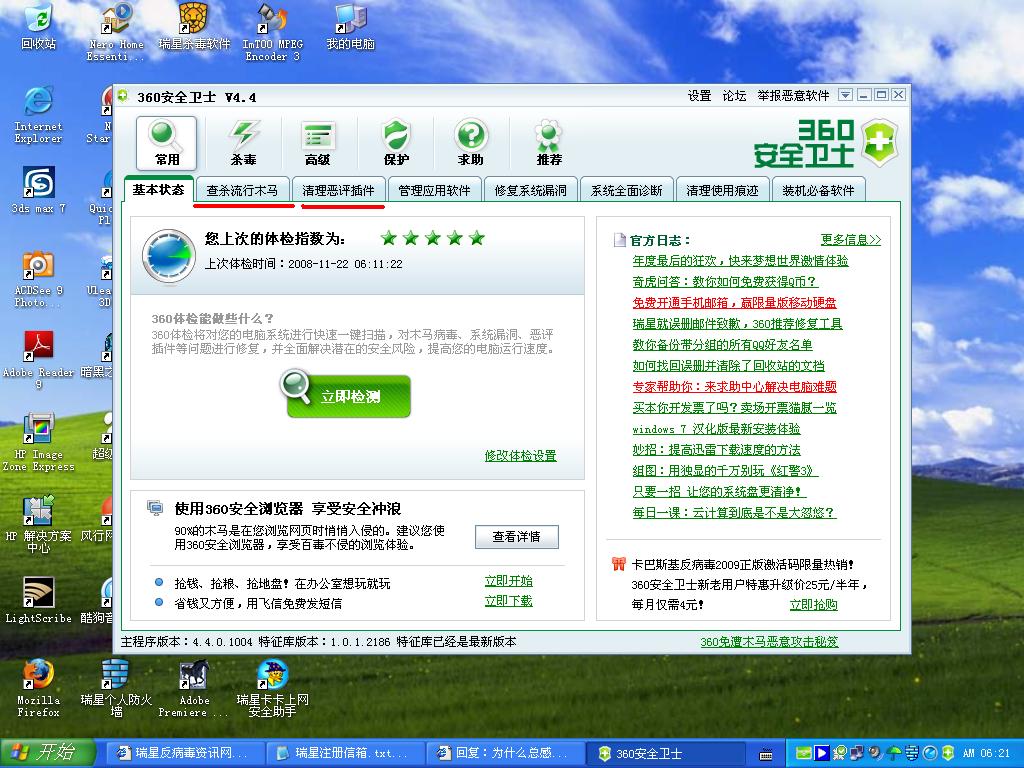This screenshot has width=1024, height=768.
Task: Open the 求助 help question-mark icon
Action: pyautogui.click(x=471, y=143)
